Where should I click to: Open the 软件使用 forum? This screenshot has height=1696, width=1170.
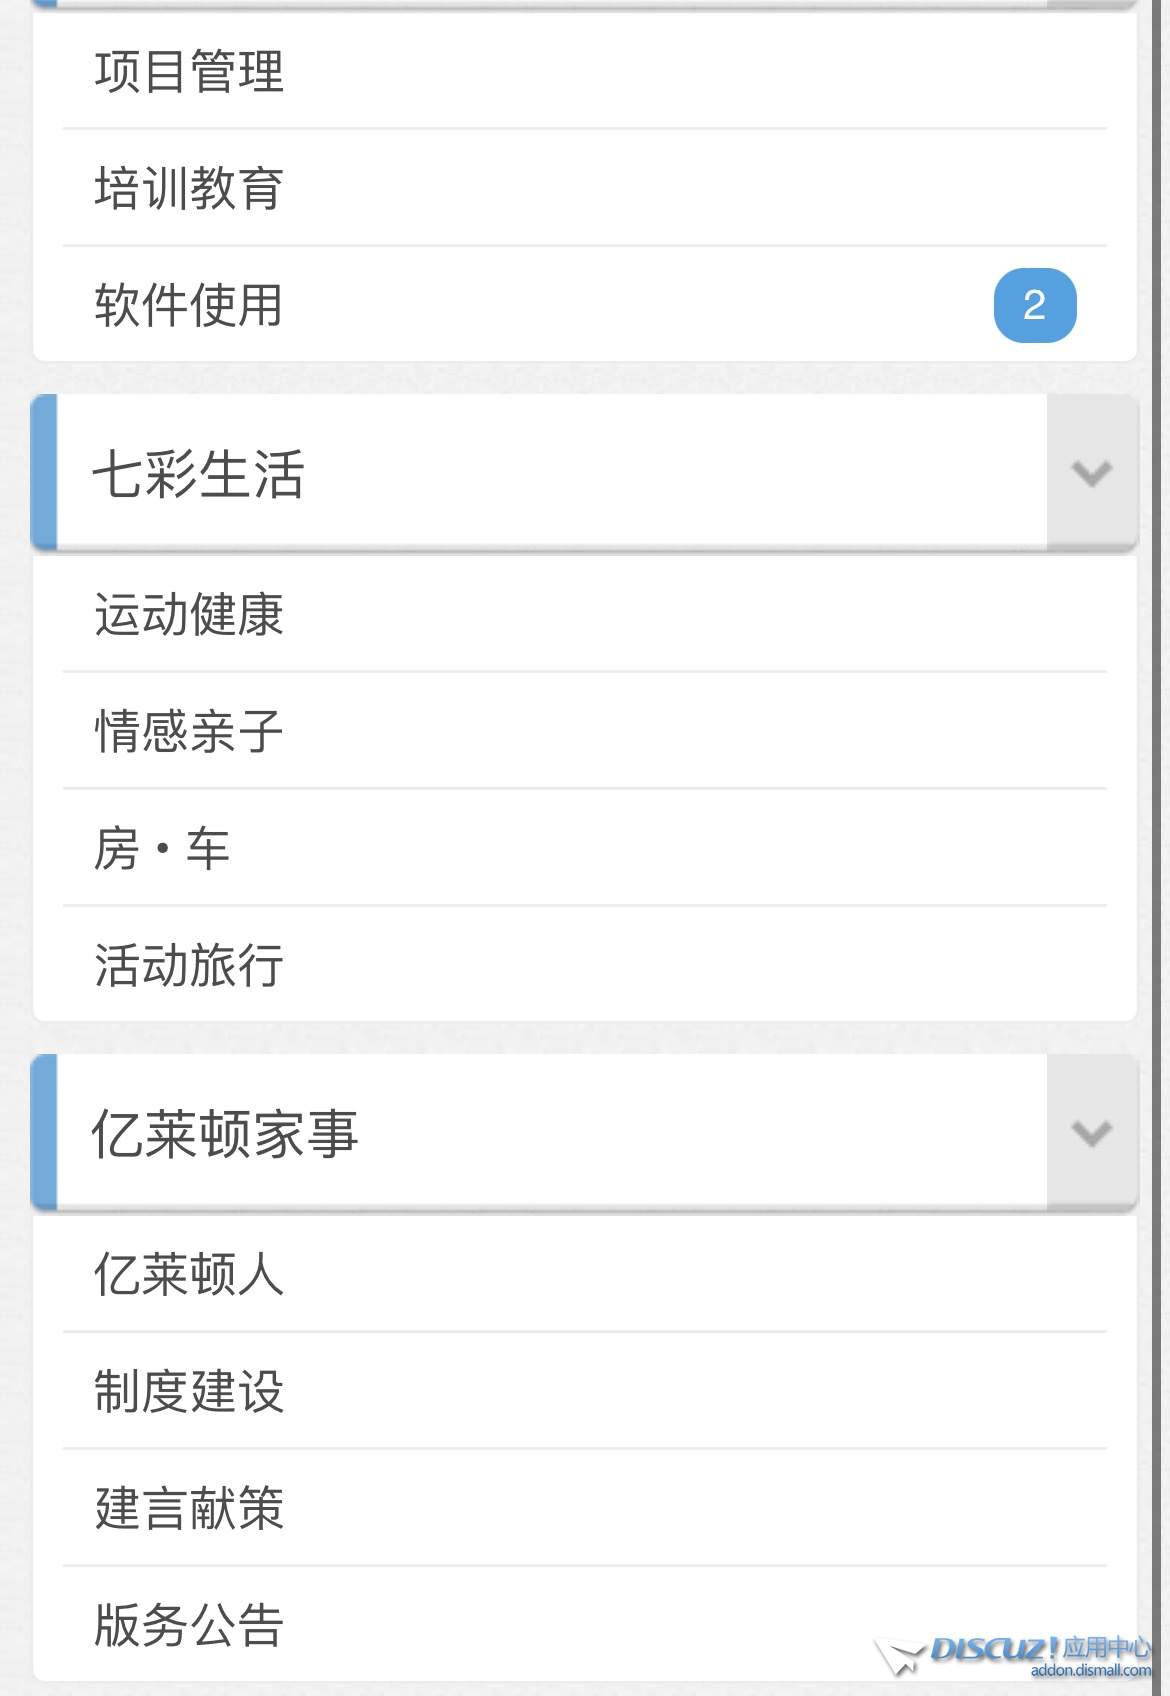(189, 305)
